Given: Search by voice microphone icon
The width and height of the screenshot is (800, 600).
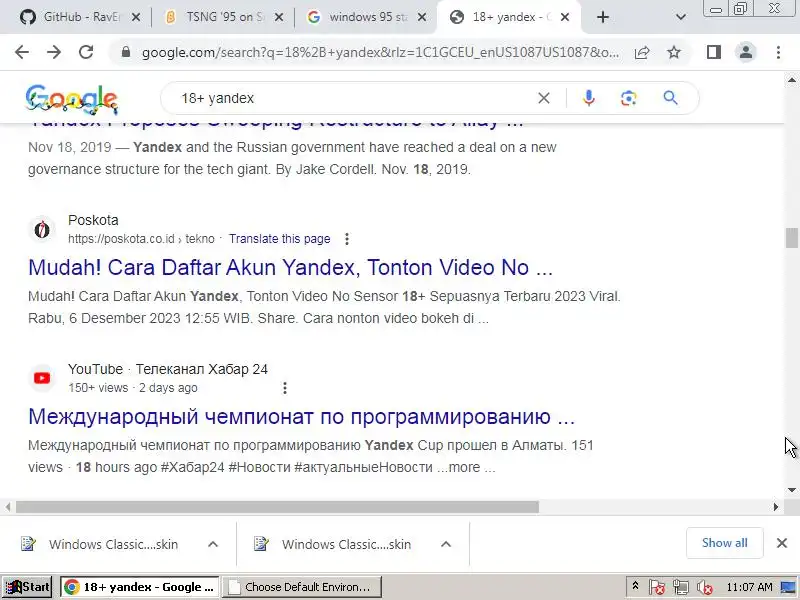Looking at the screenshot, I should click(589, 98).
